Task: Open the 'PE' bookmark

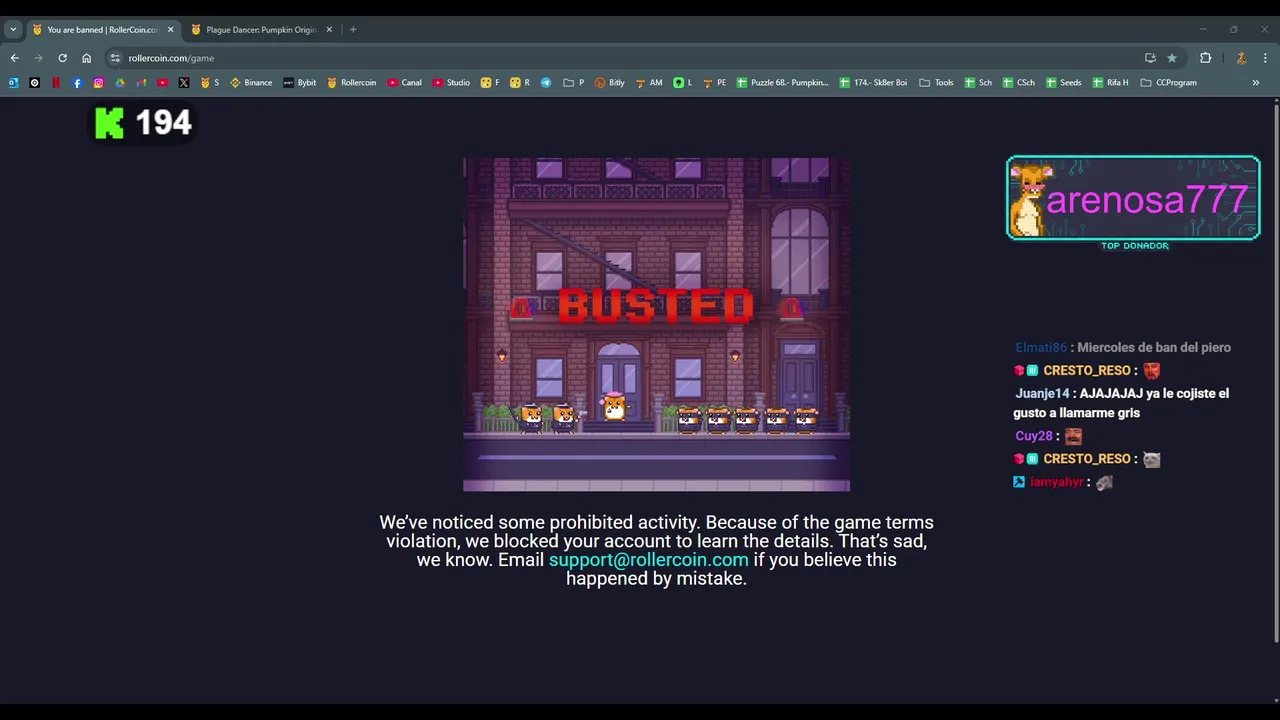Action: (715, 83)
